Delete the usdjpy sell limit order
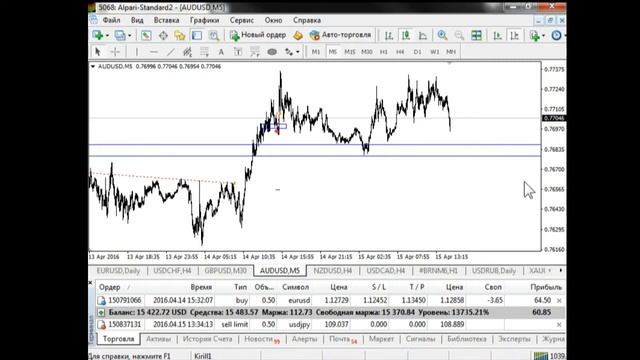 click(x=559, y=325)
